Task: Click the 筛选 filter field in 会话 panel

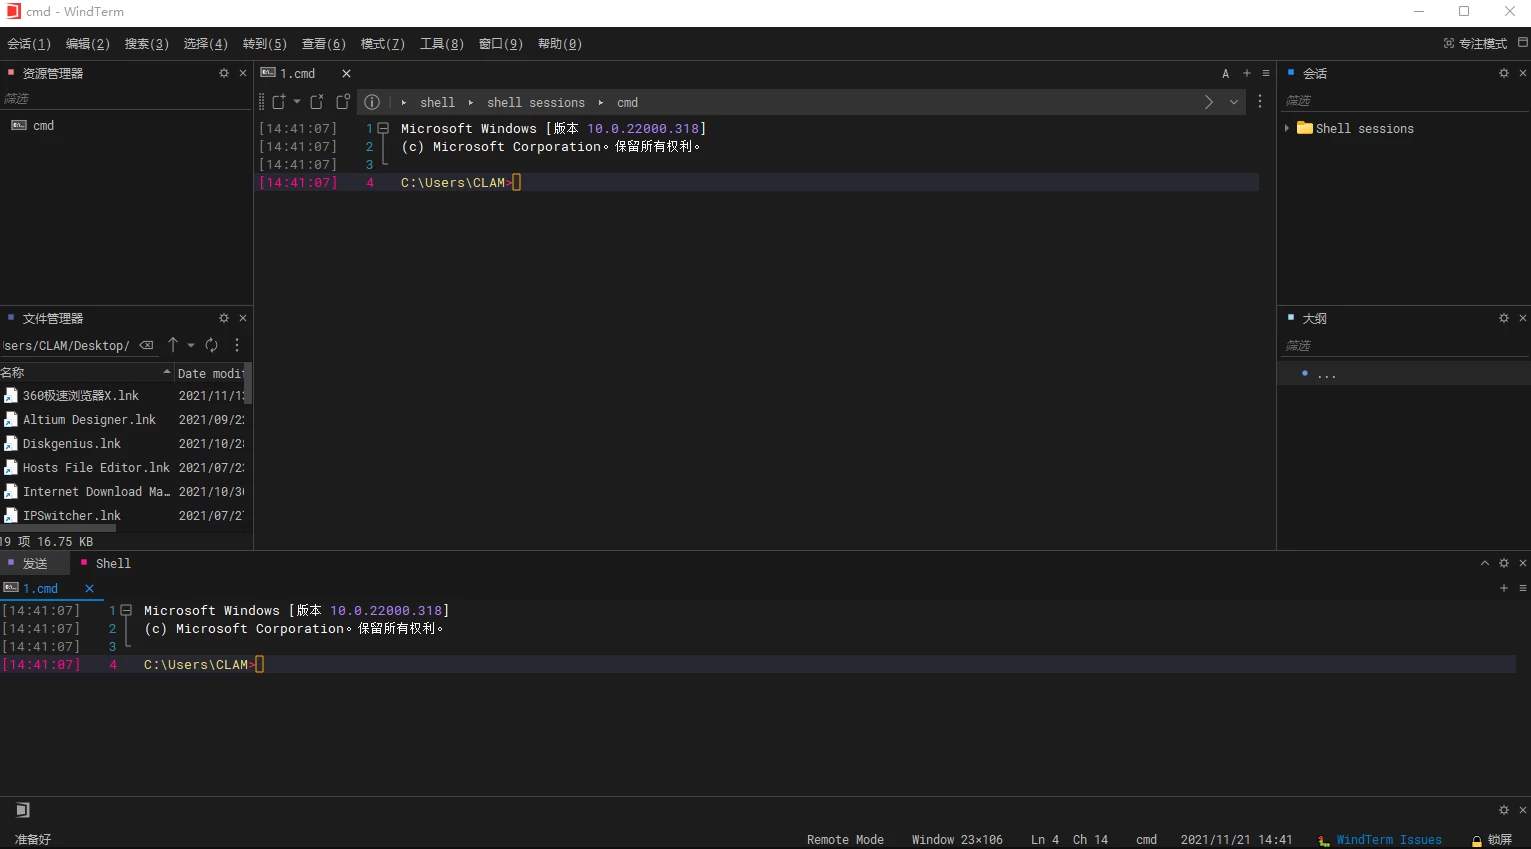Action: (1400, 100)
